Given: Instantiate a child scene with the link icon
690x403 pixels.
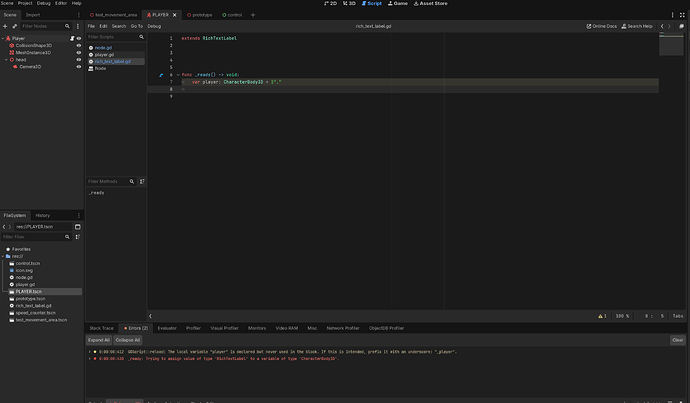Looking at the screenshot, I should (14, 26).
